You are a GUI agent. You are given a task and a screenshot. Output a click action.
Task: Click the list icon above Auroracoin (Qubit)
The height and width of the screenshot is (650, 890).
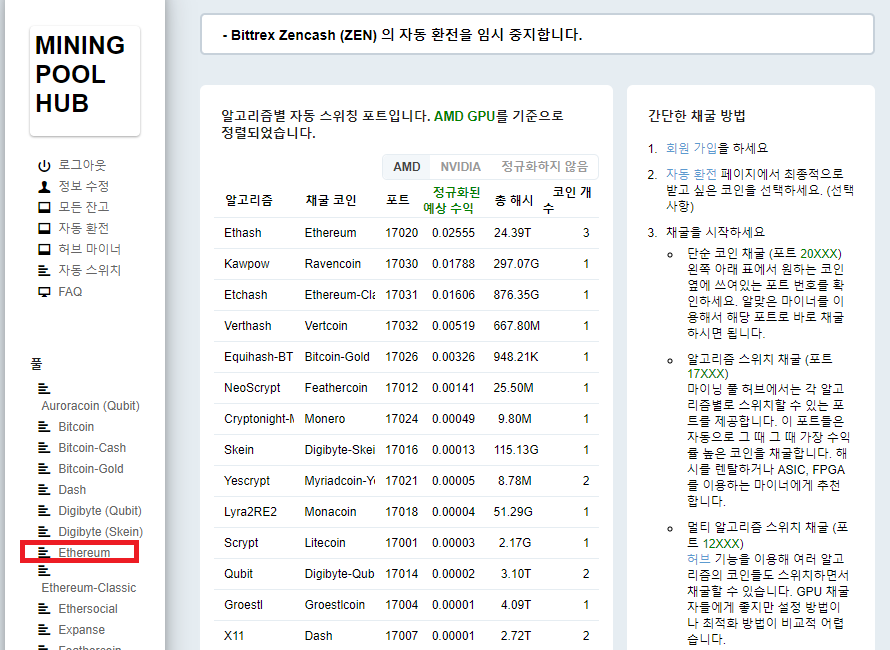[44, 389]
